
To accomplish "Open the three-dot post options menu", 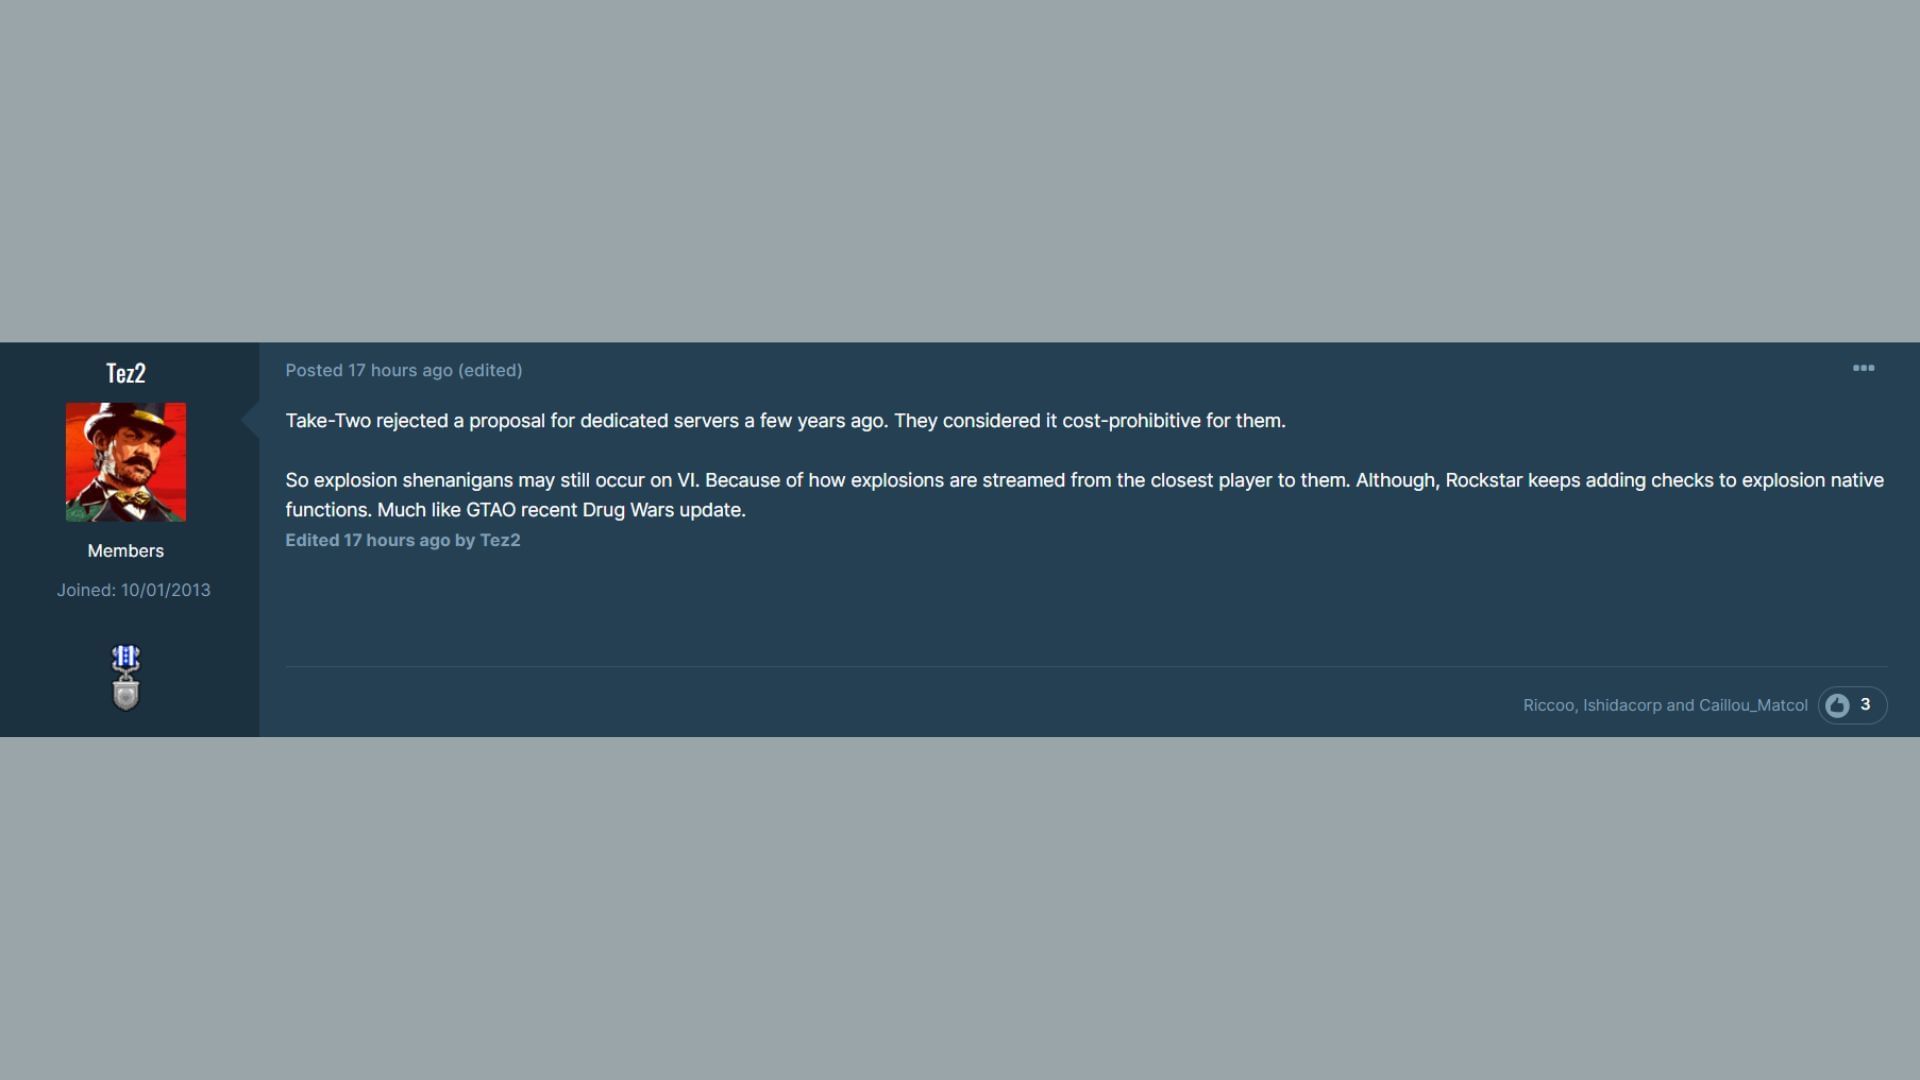I will click(x=1863, y=369).
